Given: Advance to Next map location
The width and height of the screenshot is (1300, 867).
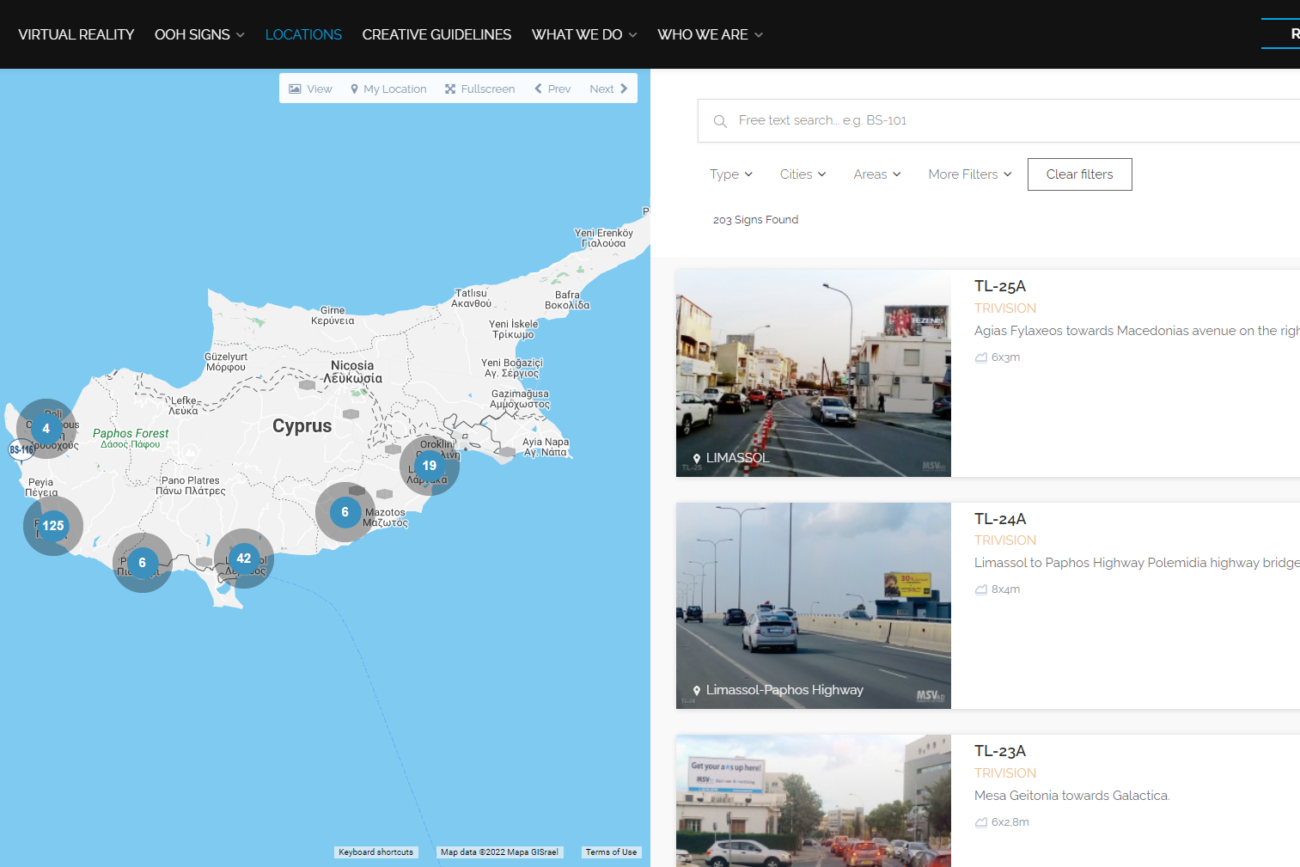Looking at the screenshot, I should [x=608, y=89].
